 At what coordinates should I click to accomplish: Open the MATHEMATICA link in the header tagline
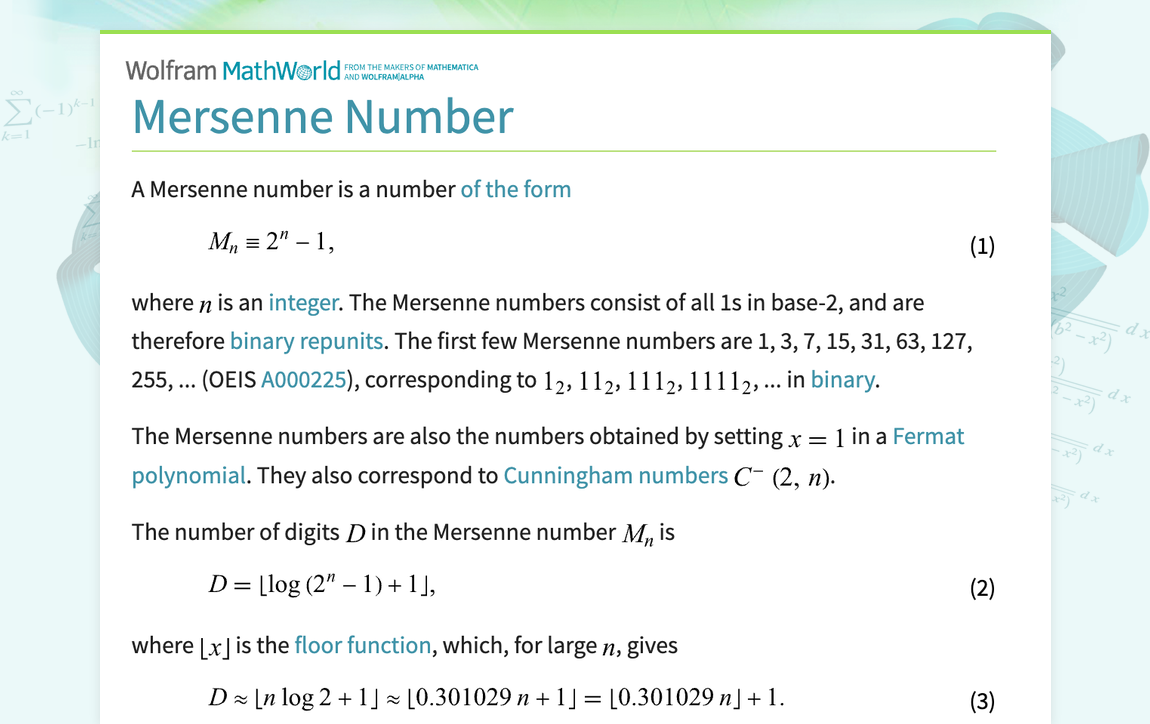pyautogui.click(x=452, y=66)
